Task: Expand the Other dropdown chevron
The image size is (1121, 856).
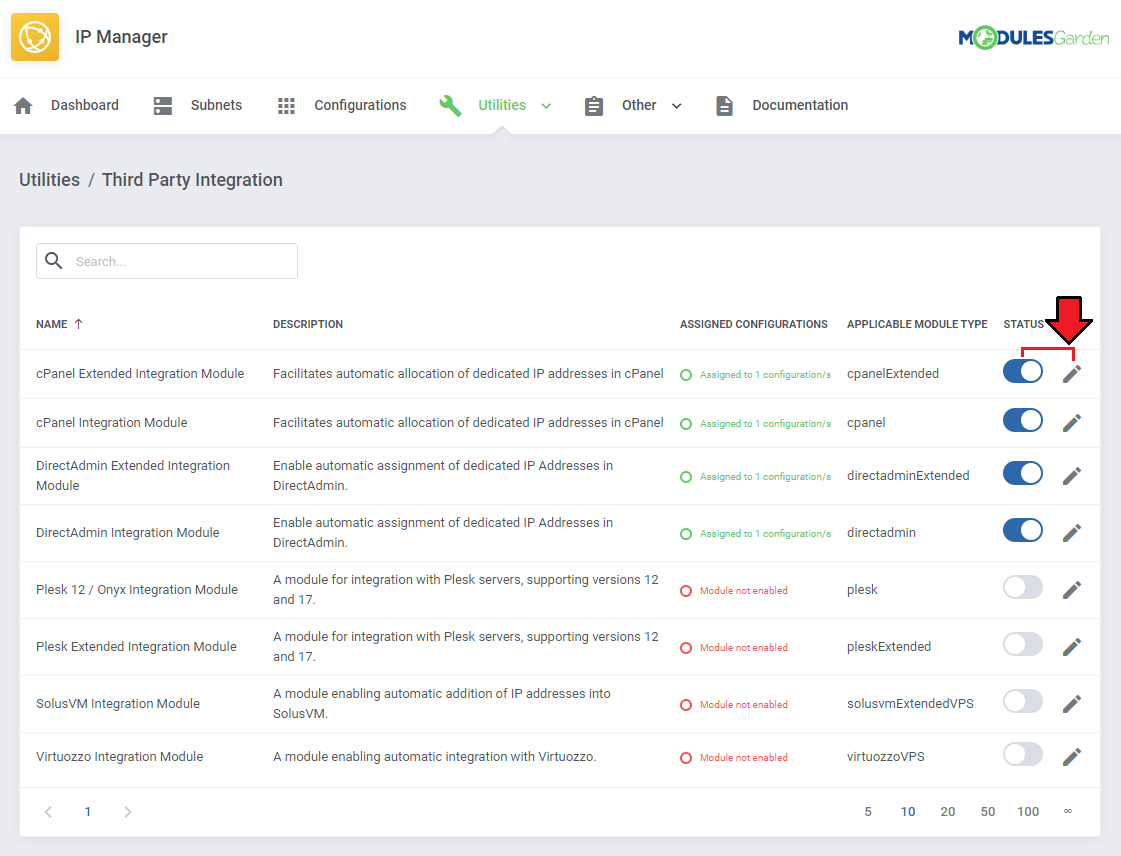Action: click(676, 106)
